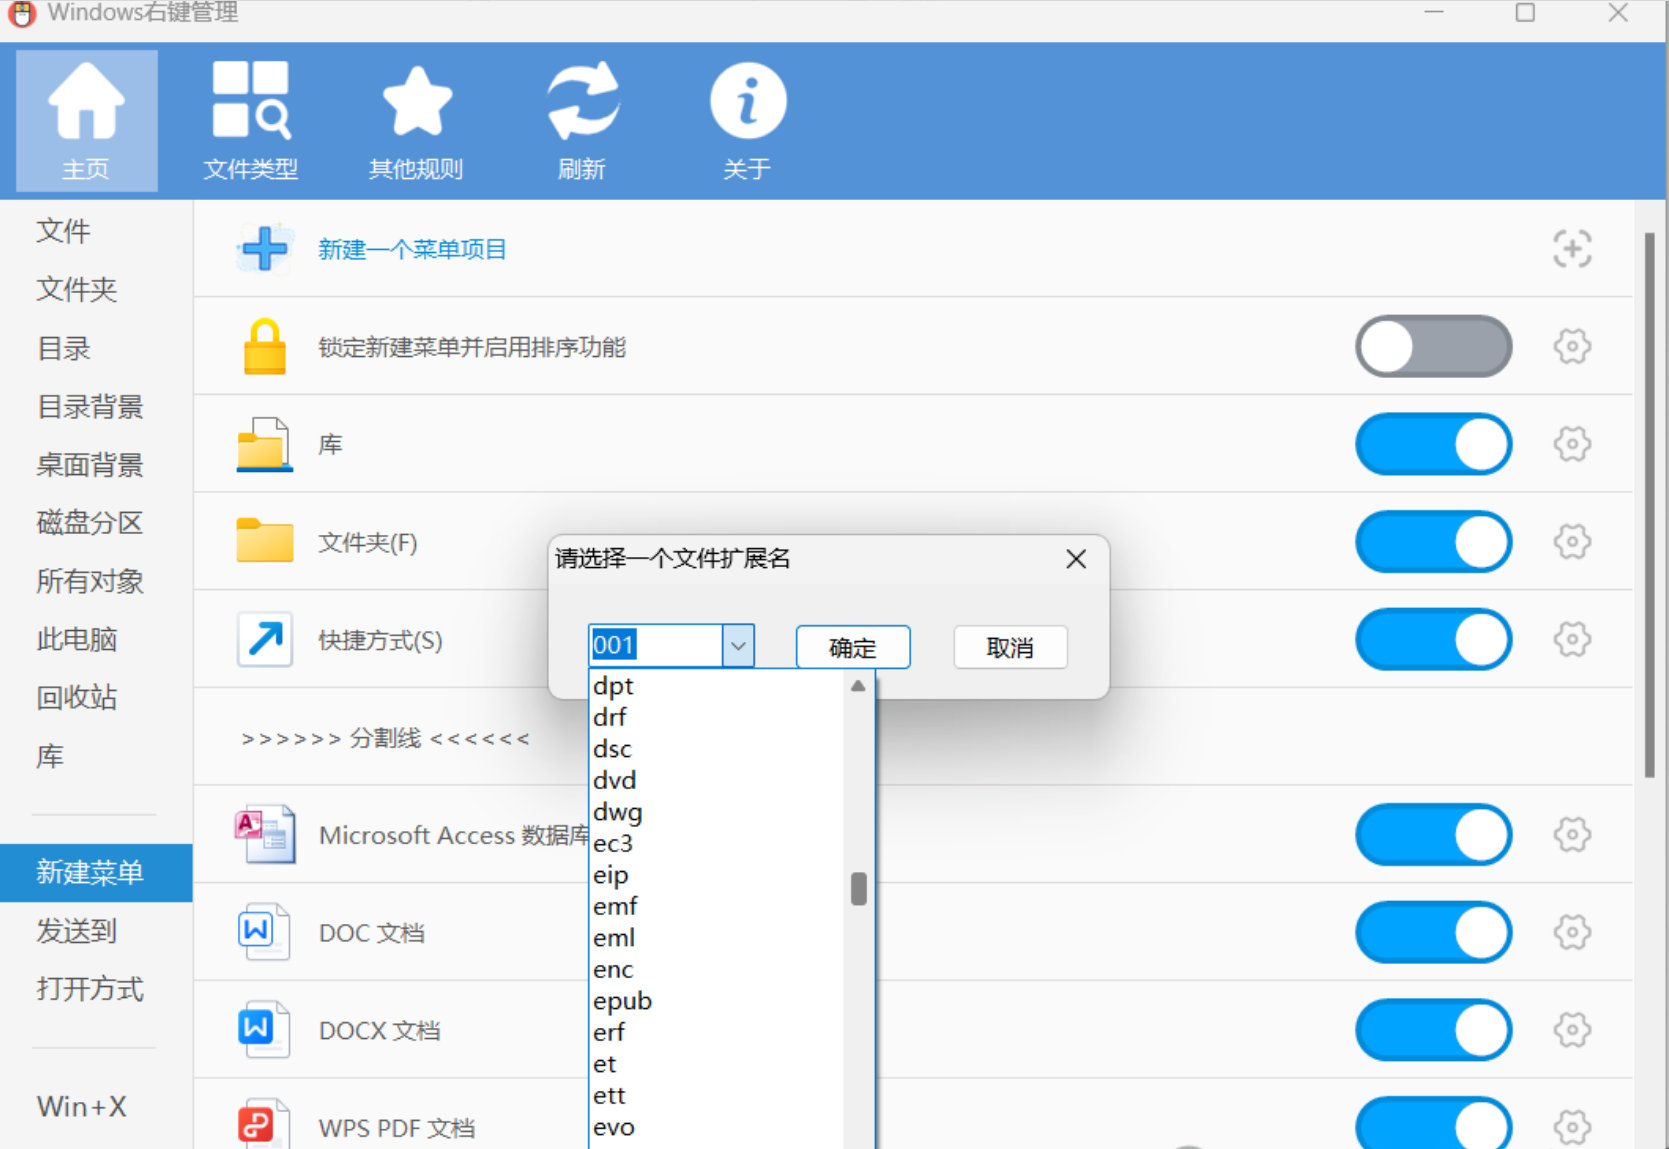Select ec3 from extension list
The width and height of the screenshot is (1669, 1149).
click(716, 843)
